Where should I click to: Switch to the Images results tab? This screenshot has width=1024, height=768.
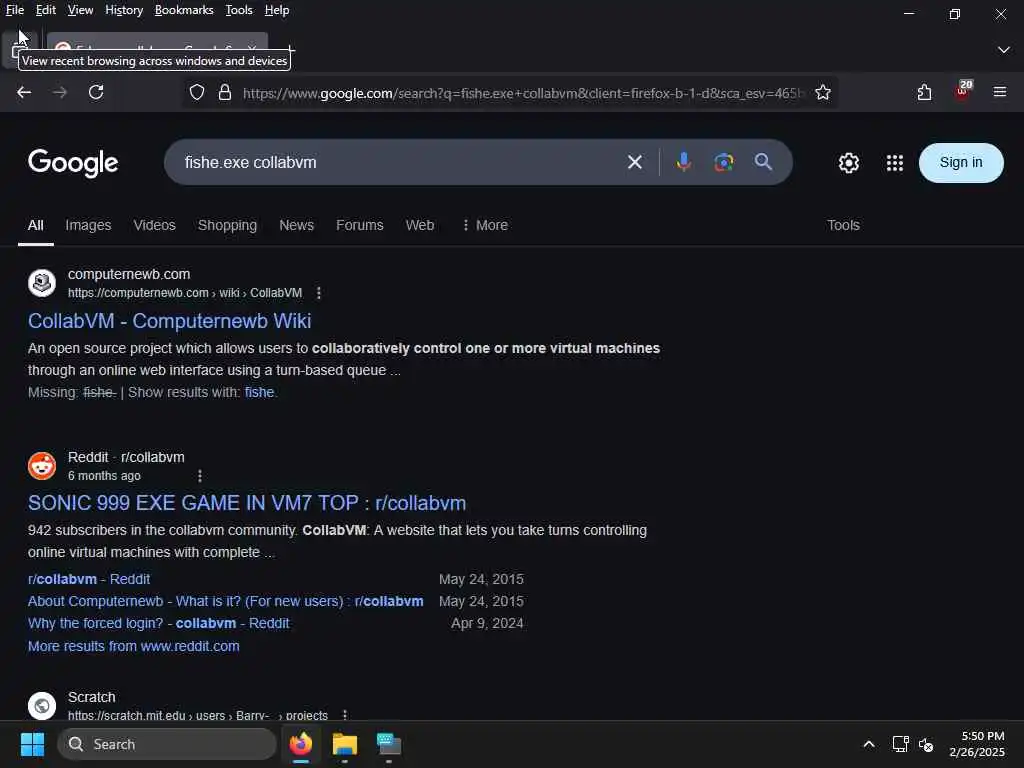point(88,225)
